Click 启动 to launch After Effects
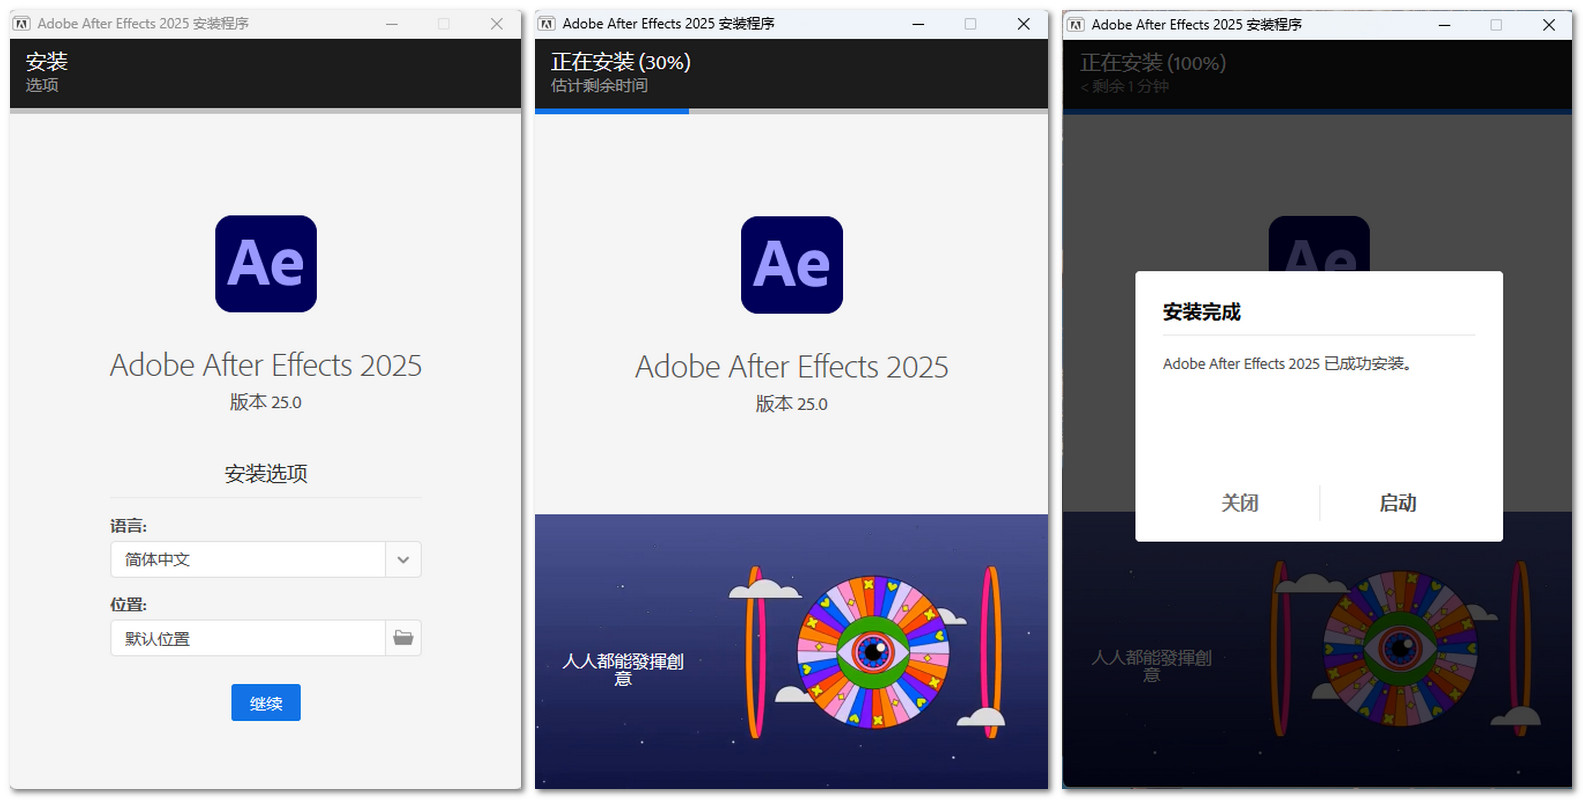 coord(1397,503)
